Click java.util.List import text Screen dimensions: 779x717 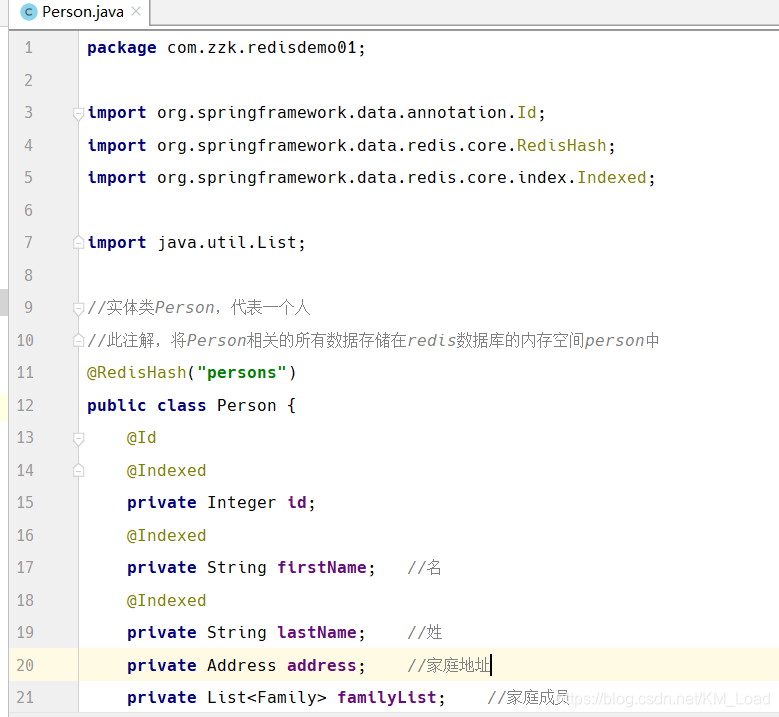pos(227,243)
